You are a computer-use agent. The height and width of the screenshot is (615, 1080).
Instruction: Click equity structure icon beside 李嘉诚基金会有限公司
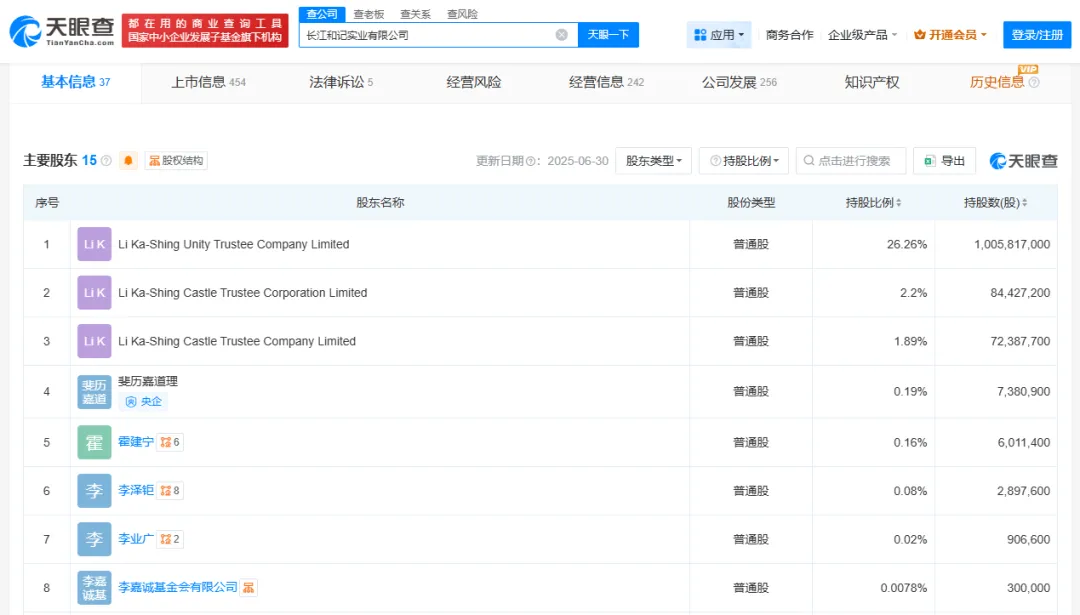[x=249, y=587]
